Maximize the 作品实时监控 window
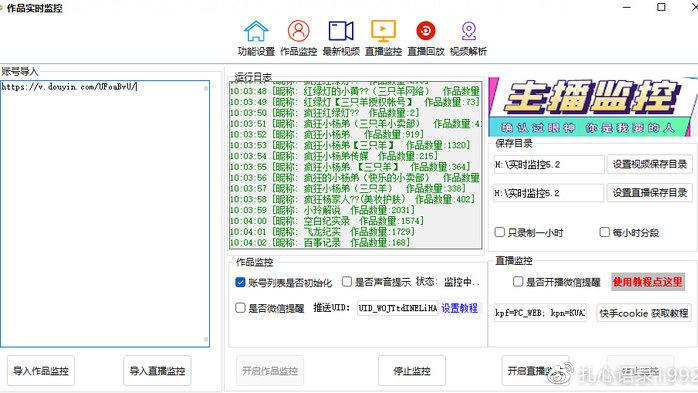Image resolution: width=698 pixels, height=393 pixels. pos(661,7)
